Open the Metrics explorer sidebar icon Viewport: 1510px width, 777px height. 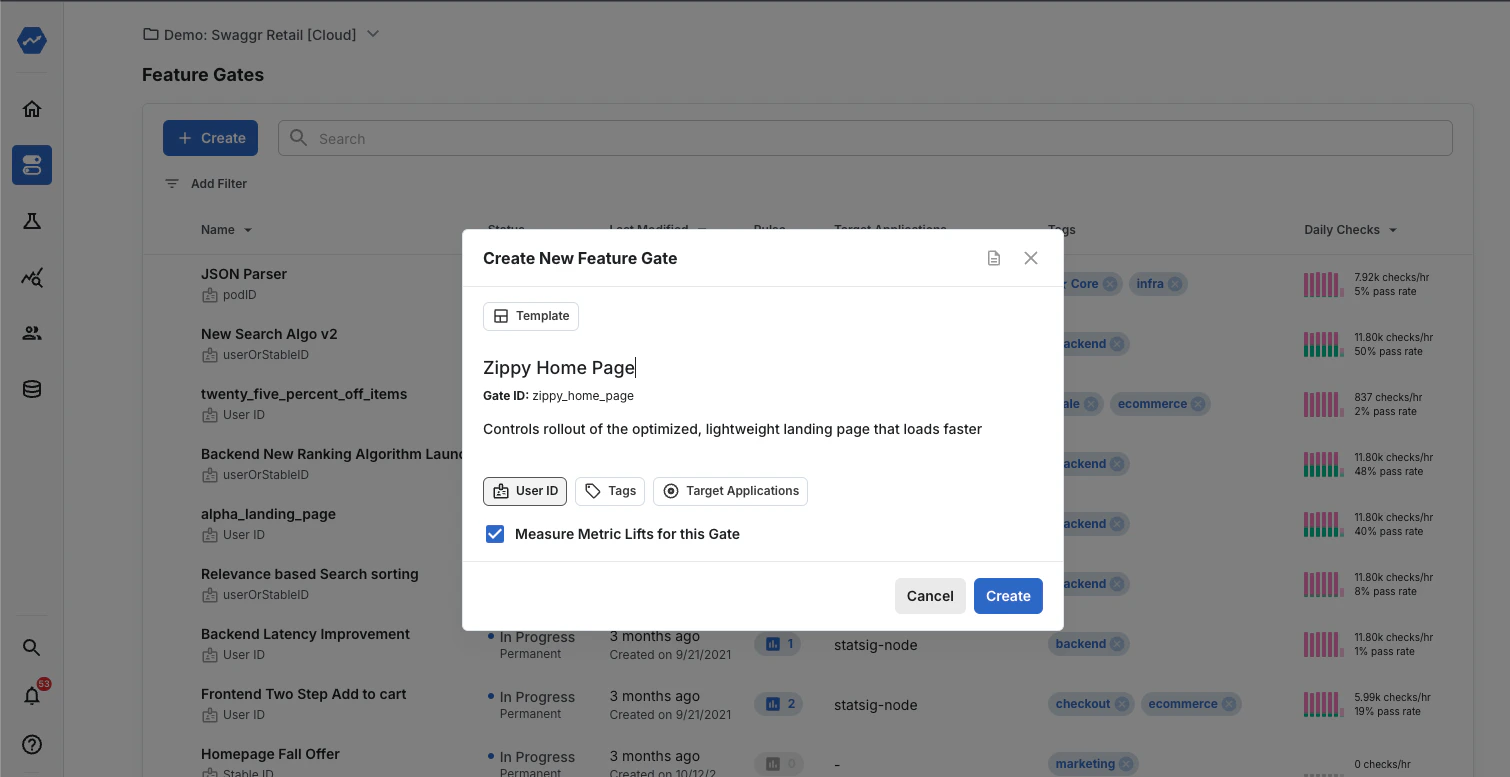point(31,277)
